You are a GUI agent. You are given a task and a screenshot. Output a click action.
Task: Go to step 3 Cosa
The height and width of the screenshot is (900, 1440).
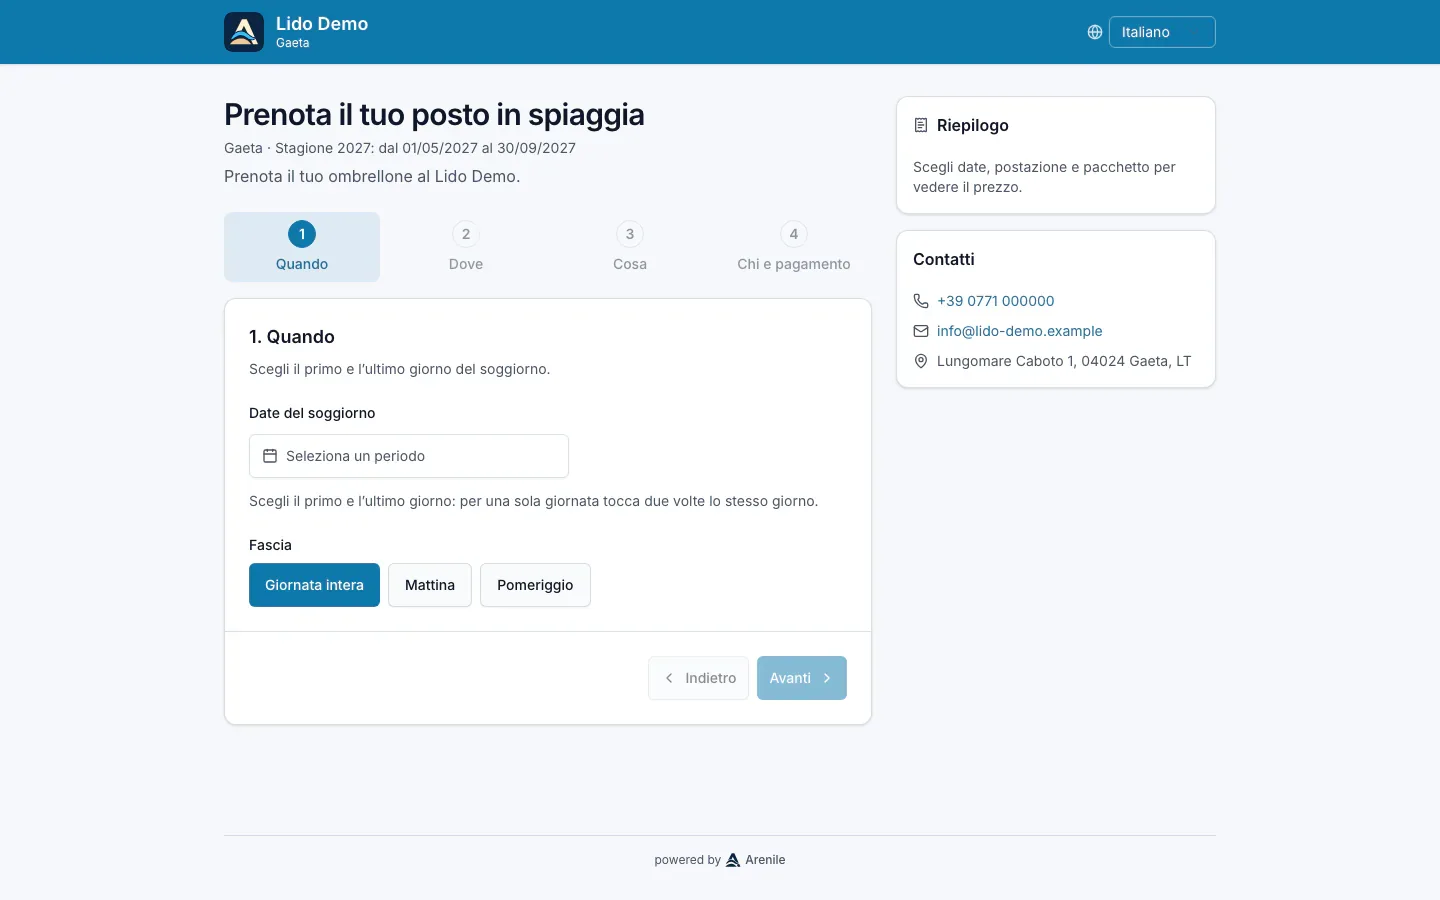click(x=630, y=247)
